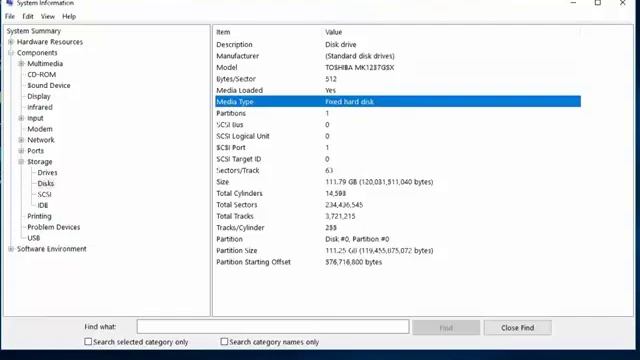Select CD-ROM tree item
640x360 pixels.
tap(42, 75)
